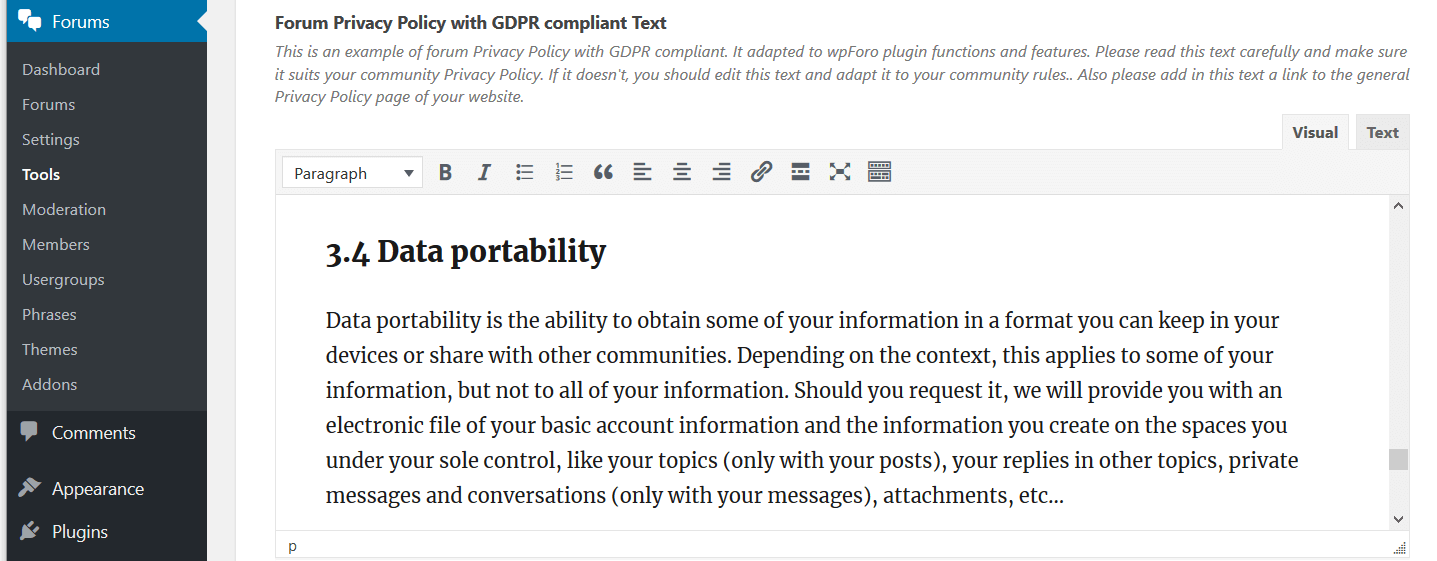Insert or edit a link
Screen dimensions: 1437x561
click(x=761, y=172)
